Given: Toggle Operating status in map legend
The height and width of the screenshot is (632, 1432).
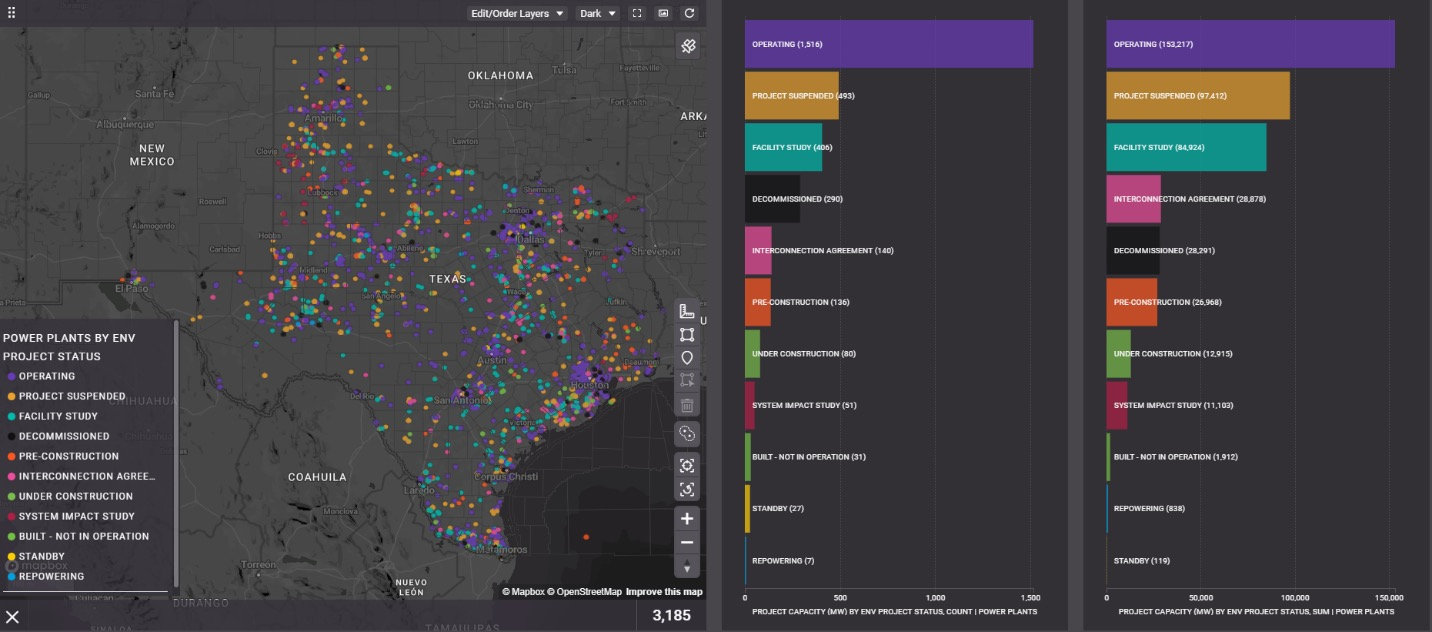Looking at the screenshot, I should (x=46, y=377).
